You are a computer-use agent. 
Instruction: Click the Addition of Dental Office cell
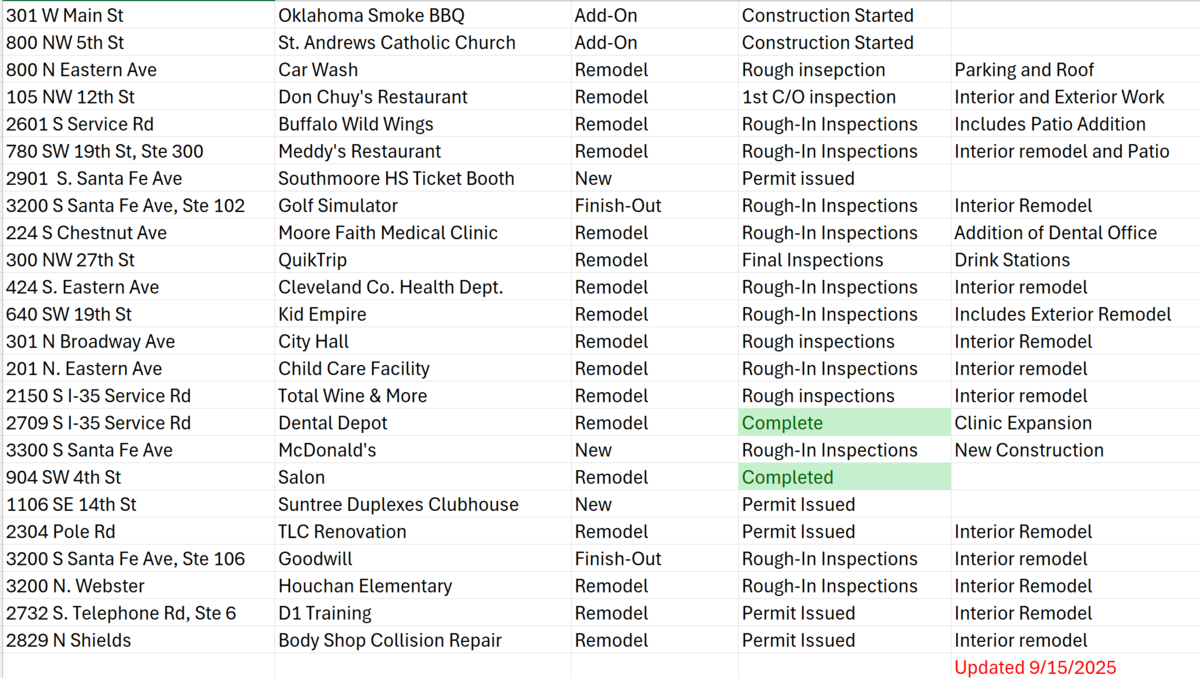coord(1076,233)
